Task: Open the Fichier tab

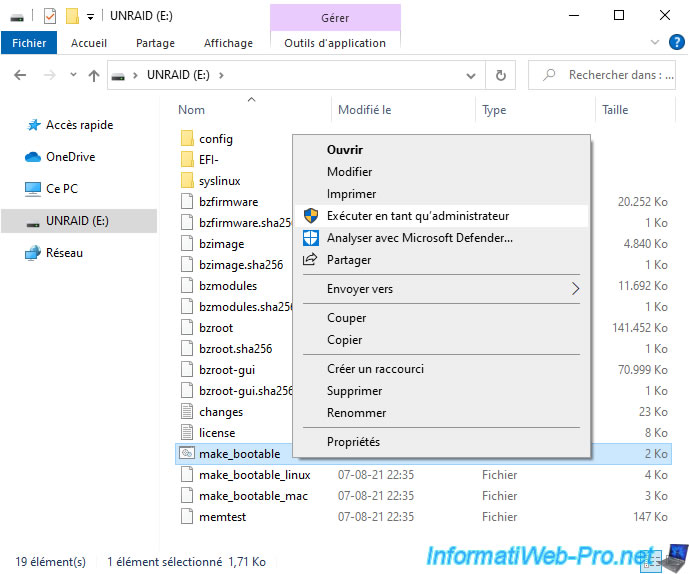Action: pyautogui.click(x=29, y=43)
